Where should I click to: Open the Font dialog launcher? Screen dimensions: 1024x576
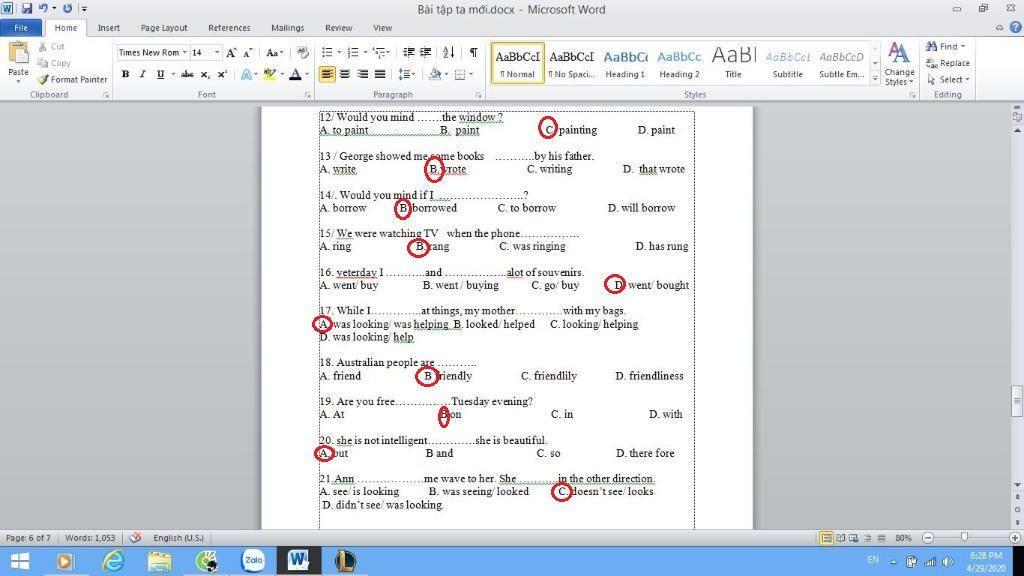(x=308, y=95)
